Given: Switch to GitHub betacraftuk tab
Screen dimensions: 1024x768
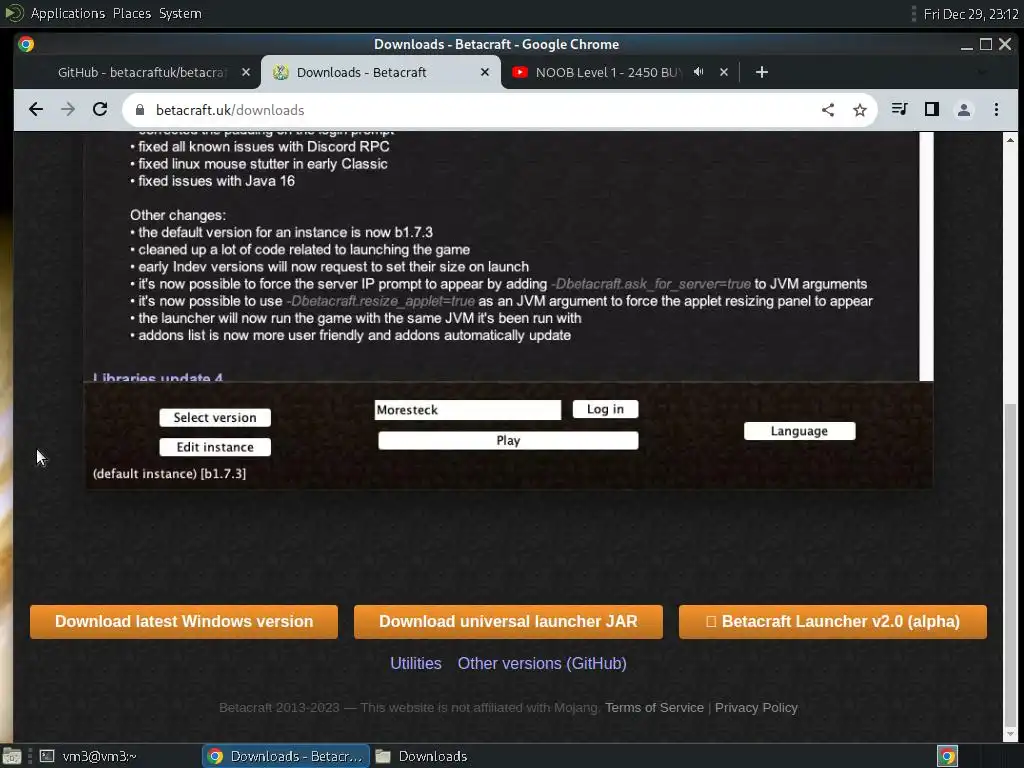Looking at the screenshot, I should point(142,72).
